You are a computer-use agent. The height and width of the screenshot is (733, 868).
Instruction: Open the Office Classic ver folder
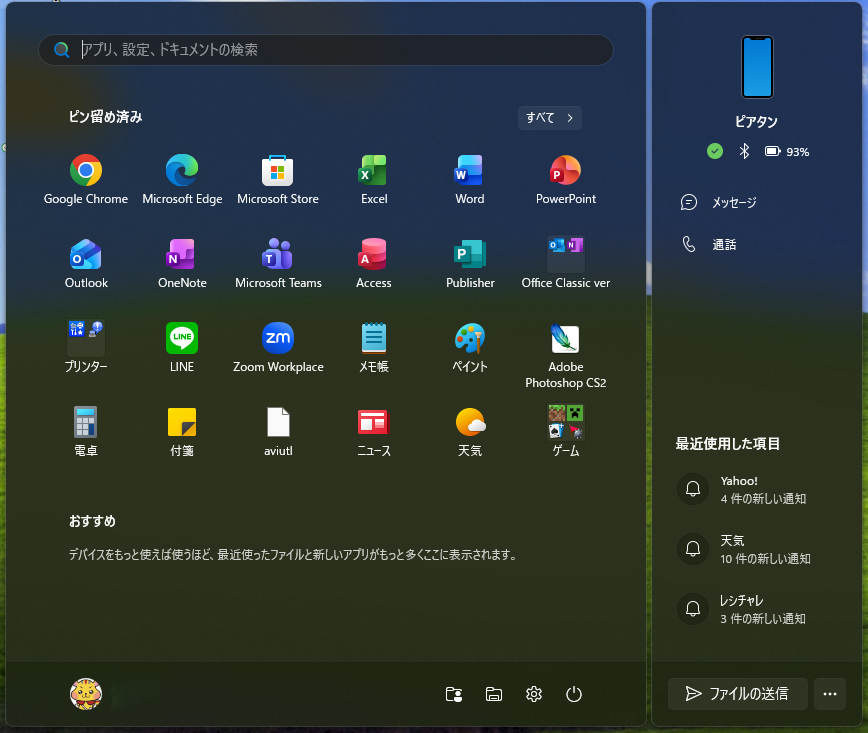coord(566,264)
